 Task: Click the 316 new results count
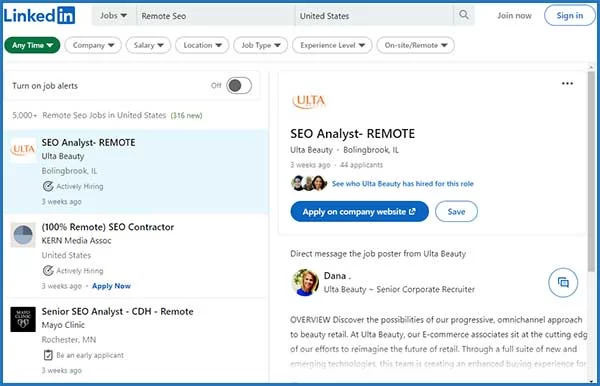186,116
